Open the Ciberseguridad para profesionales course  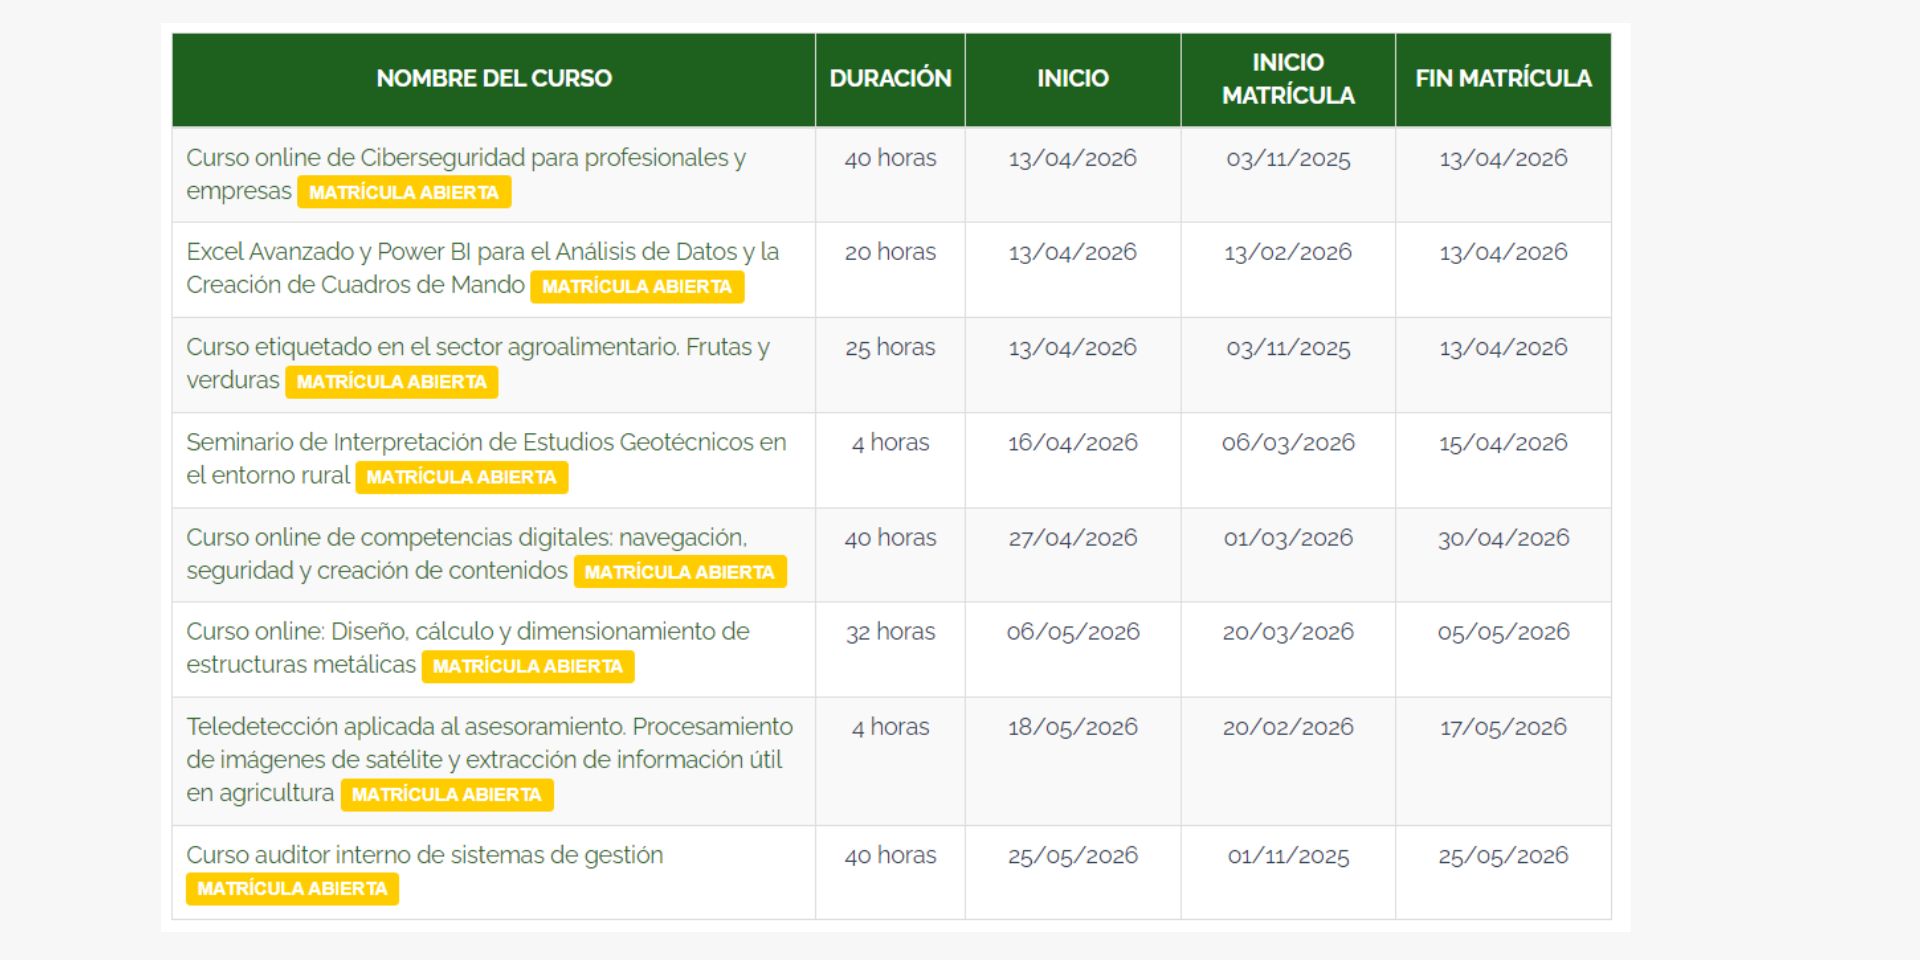point(466,155)
